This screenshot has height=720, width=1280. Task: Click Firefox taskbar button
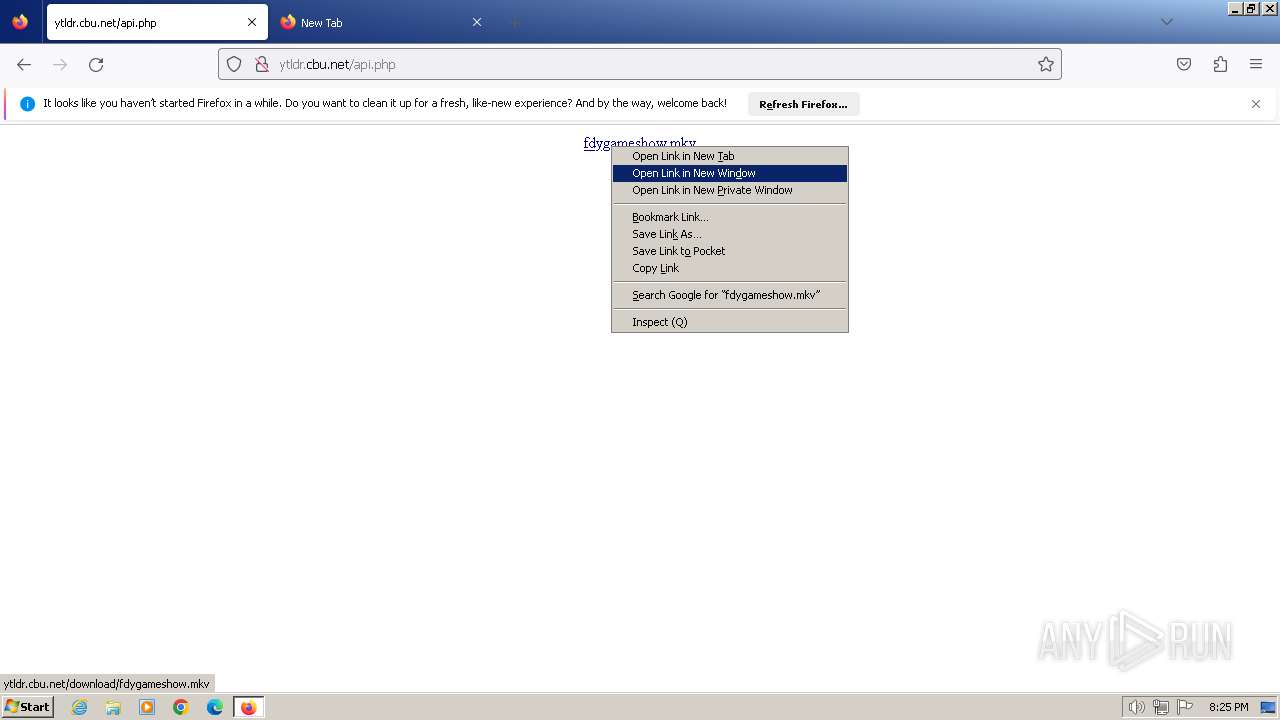(x=249, y=707)
